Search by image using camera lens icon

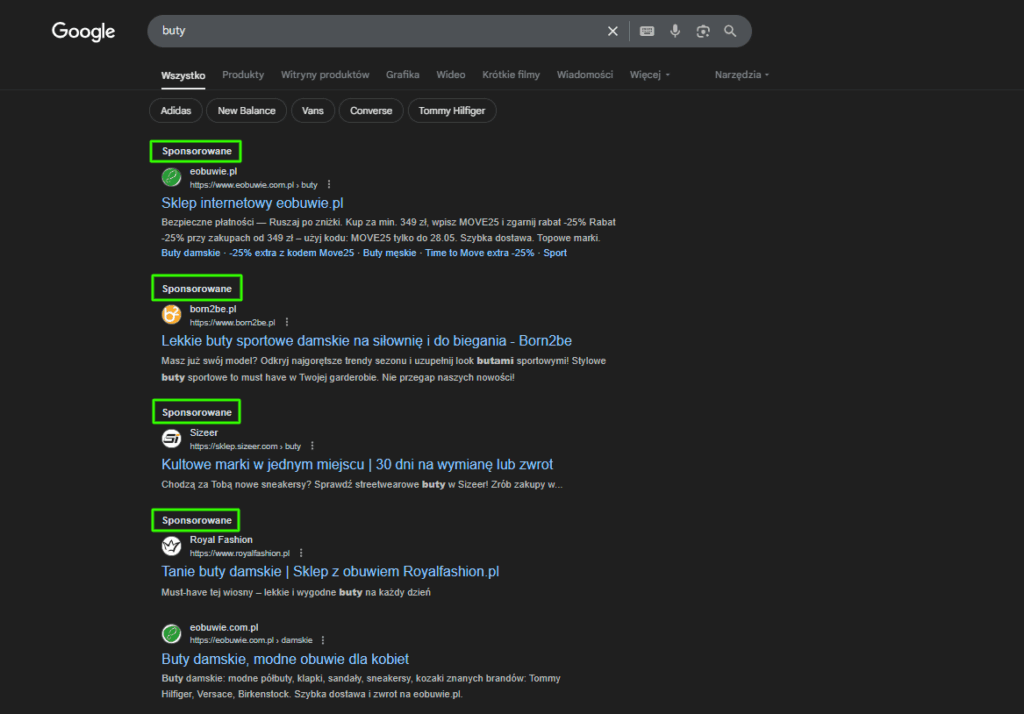[x=703, y=31]
